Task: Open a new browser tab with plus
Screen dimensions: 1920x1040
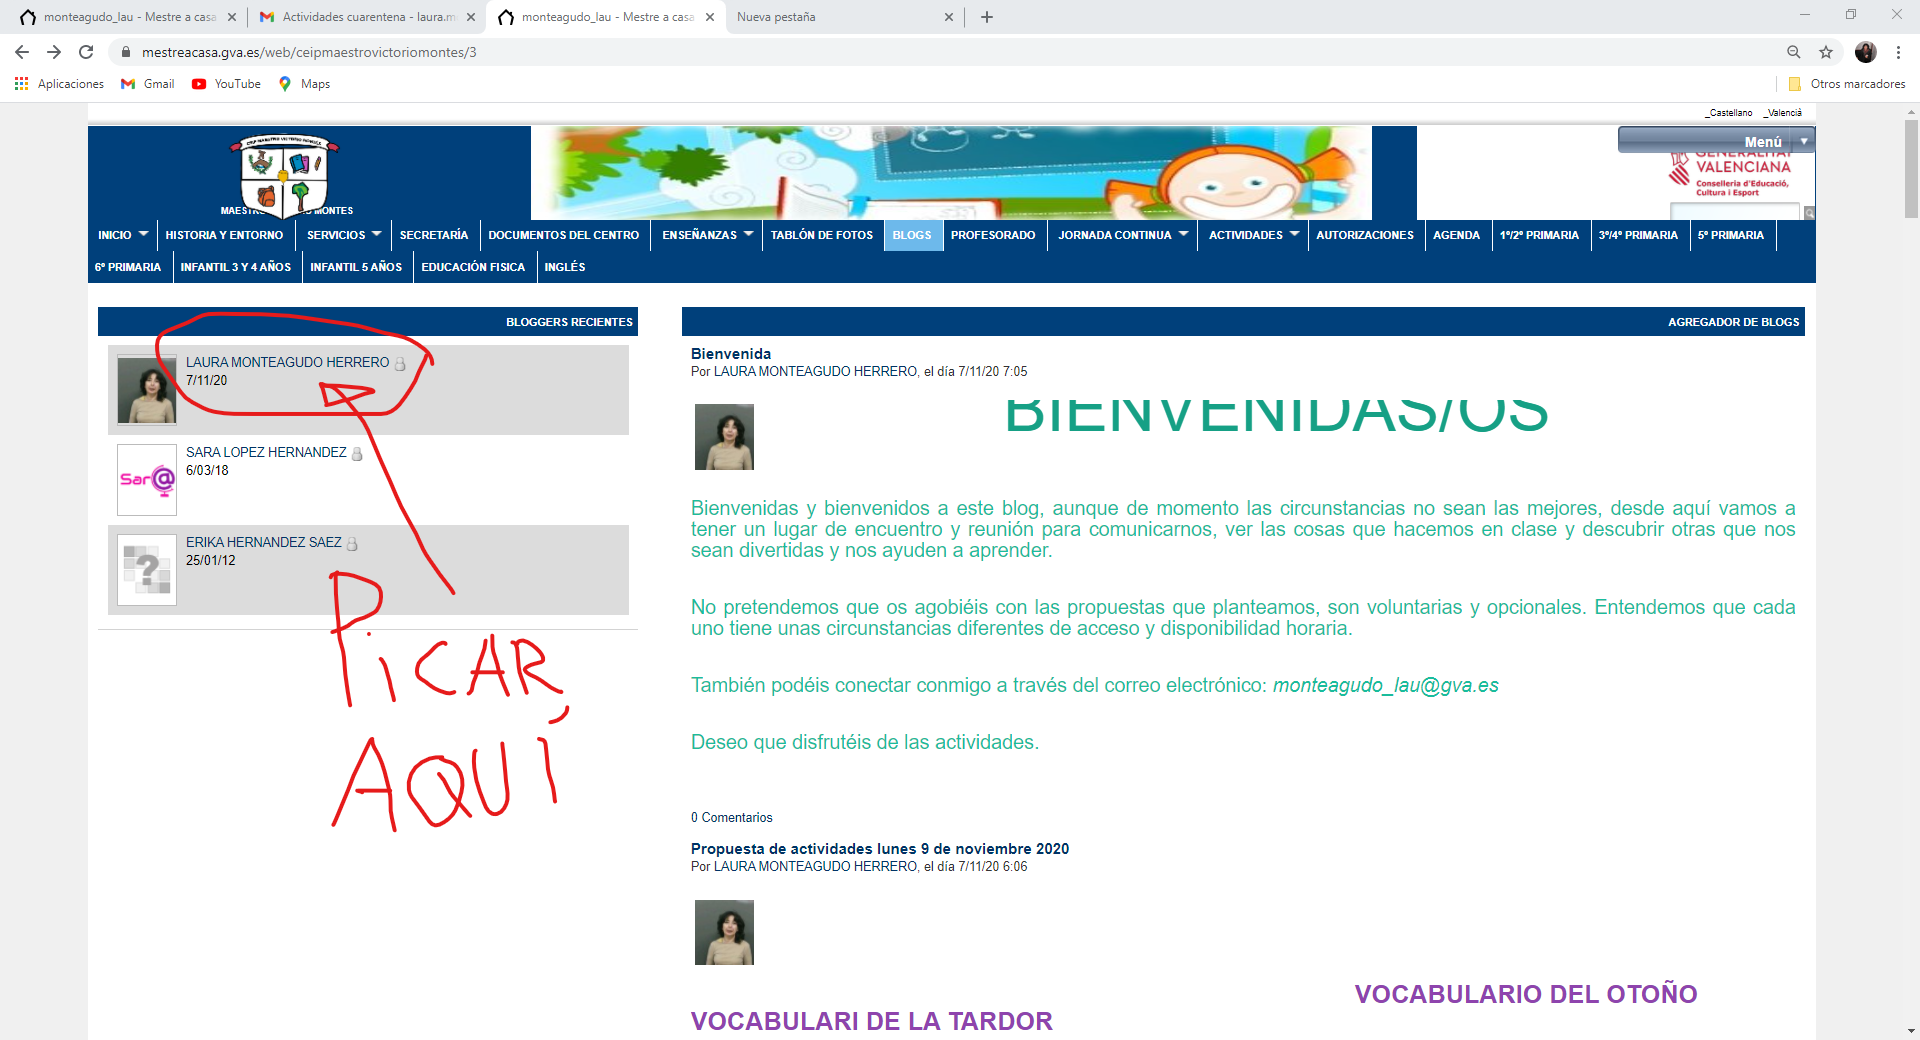Action: point(987,17)
